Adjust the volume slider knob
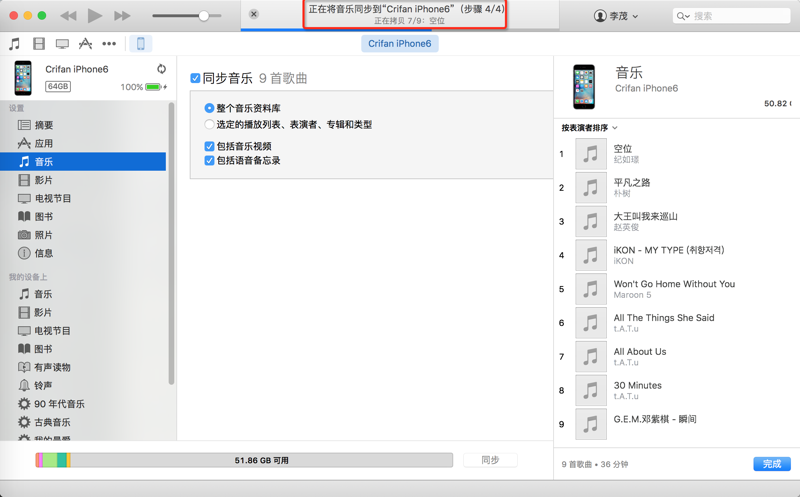 pos(204,16)
